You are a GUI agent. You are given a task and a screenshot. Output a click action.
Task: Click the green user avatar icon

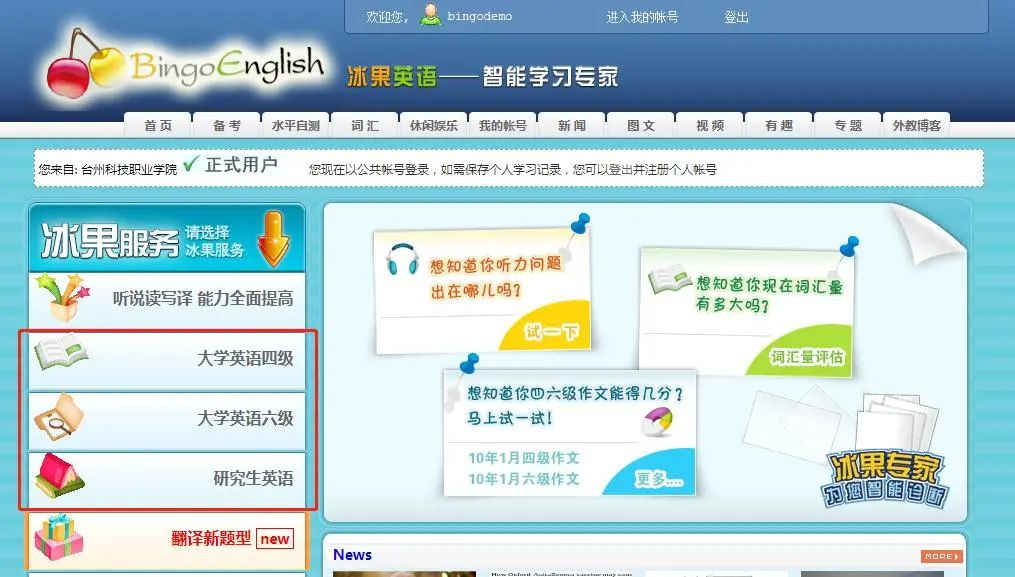coord(430,14)
